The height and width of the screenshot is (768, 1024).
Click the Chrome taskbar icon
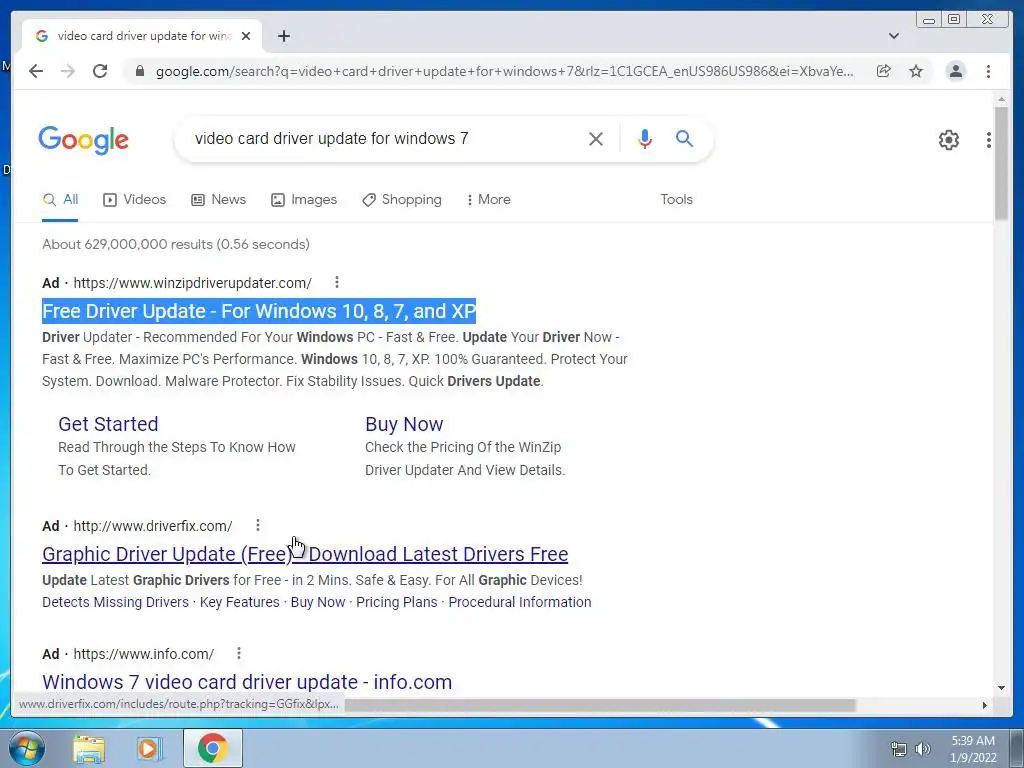click(213, 748)
